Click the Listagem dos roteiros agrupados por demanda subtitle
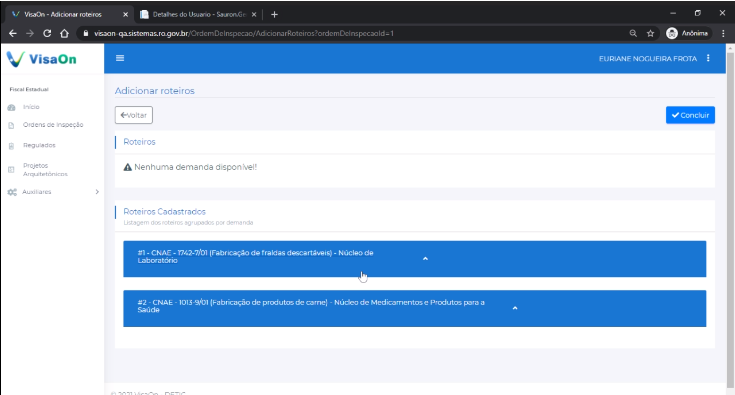The width and height of the screenshot is (735, 395). [x=188, y=223]
